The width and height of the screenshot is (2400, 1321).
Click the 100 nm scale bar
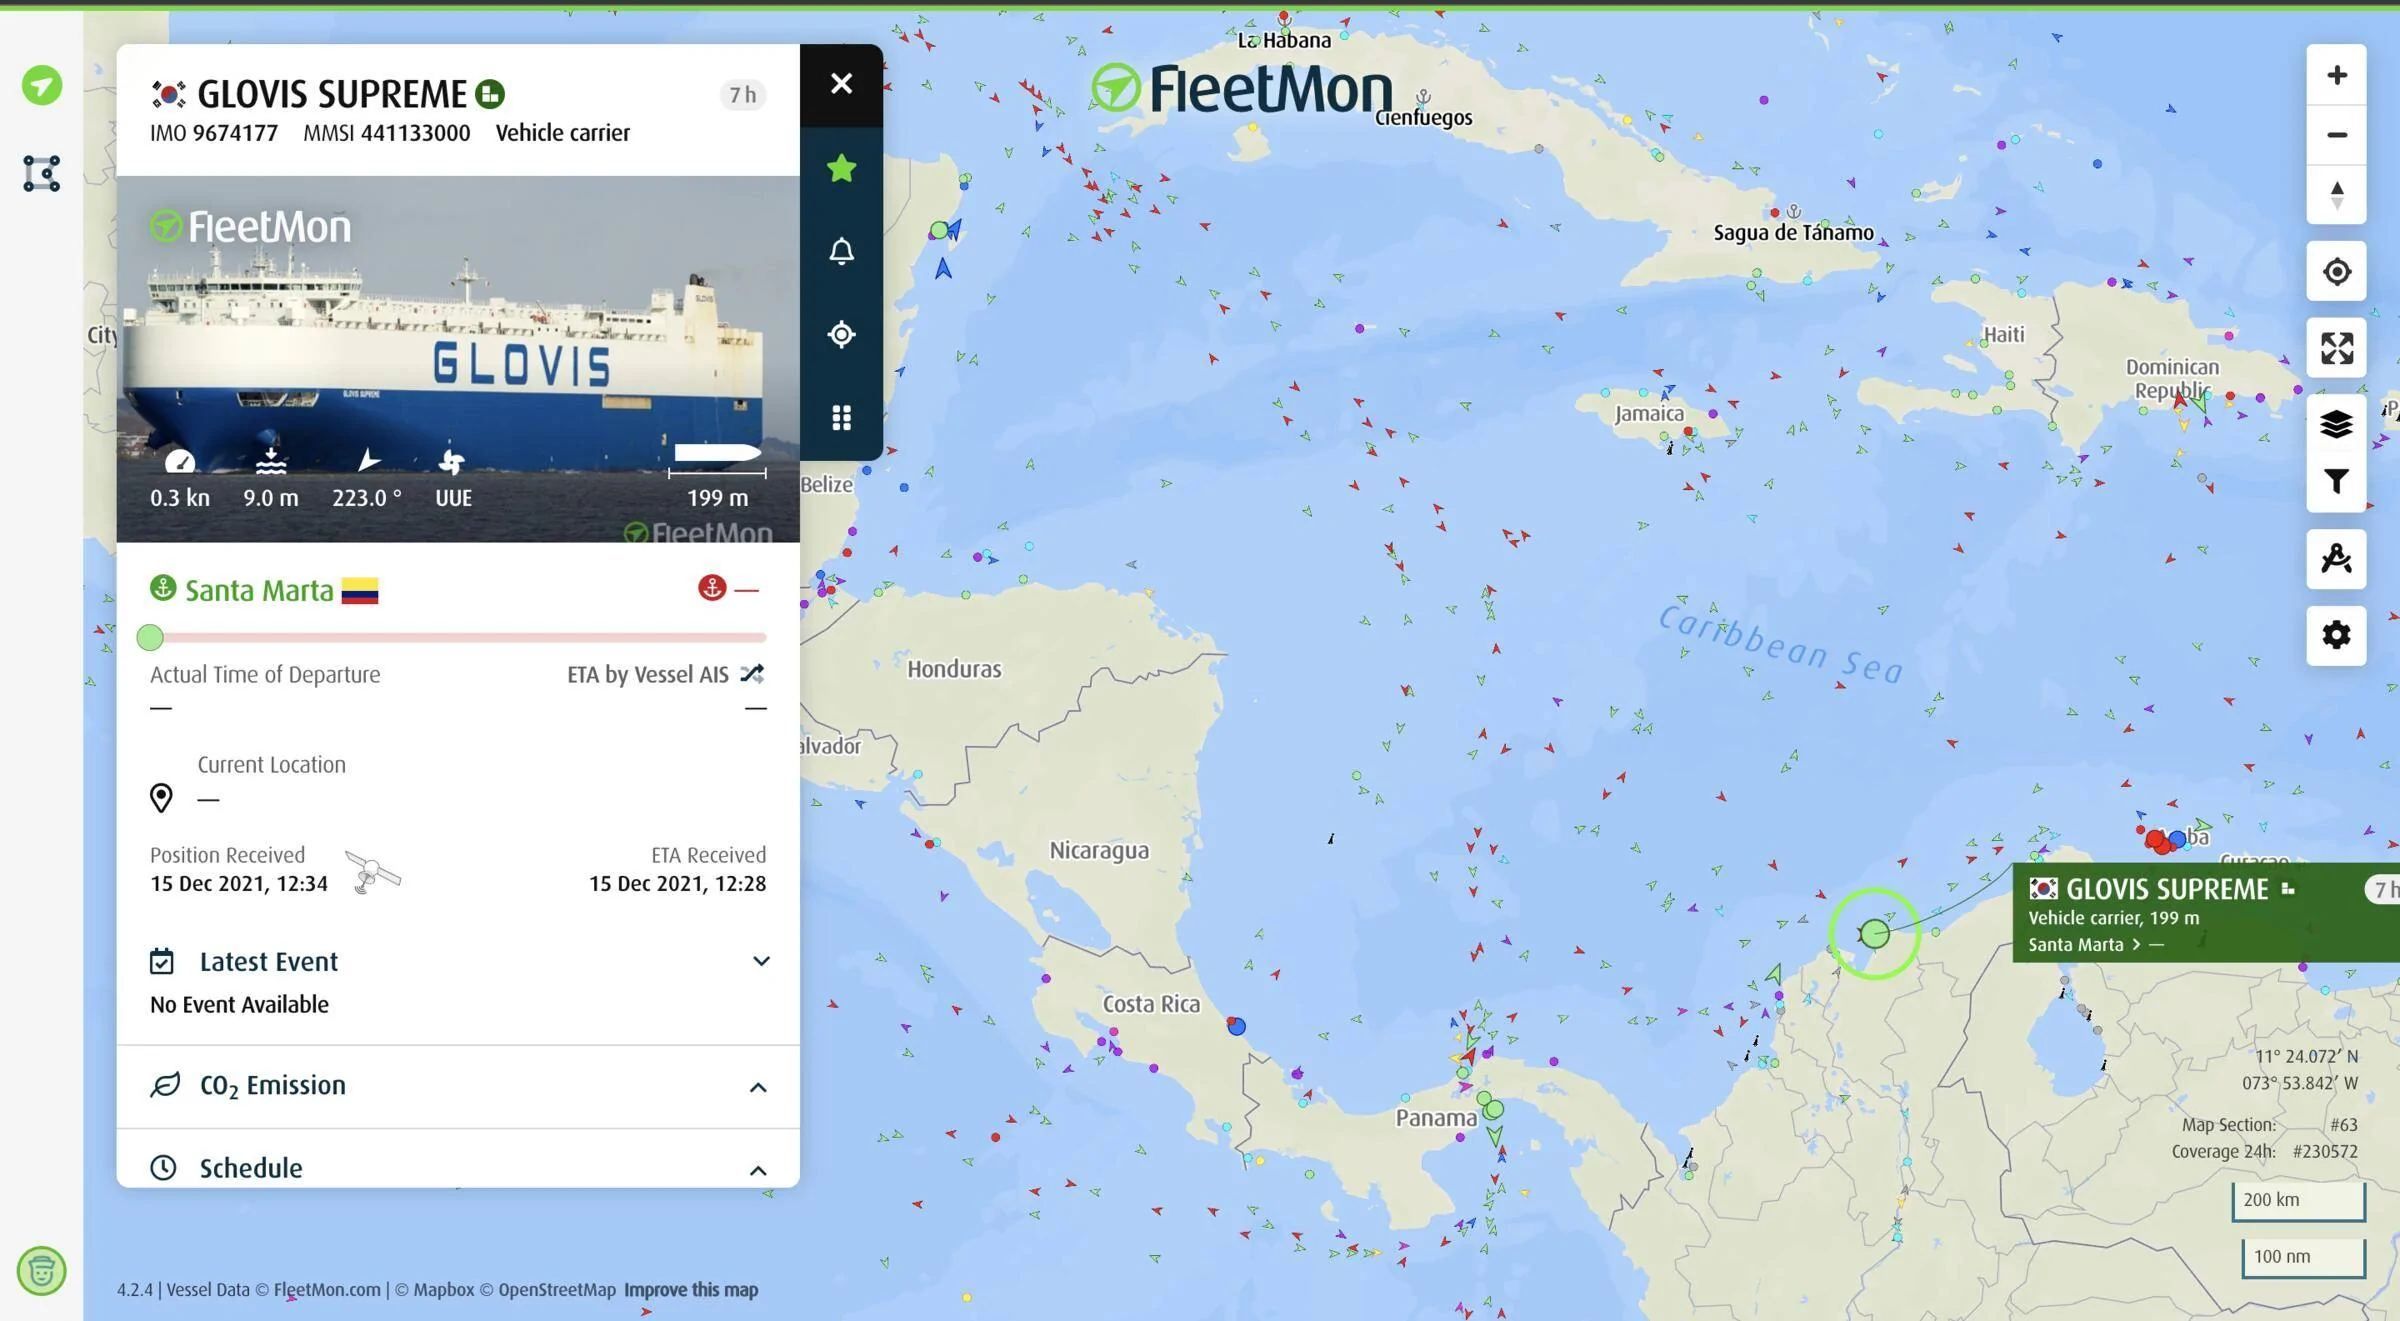pos(2303,1257)
